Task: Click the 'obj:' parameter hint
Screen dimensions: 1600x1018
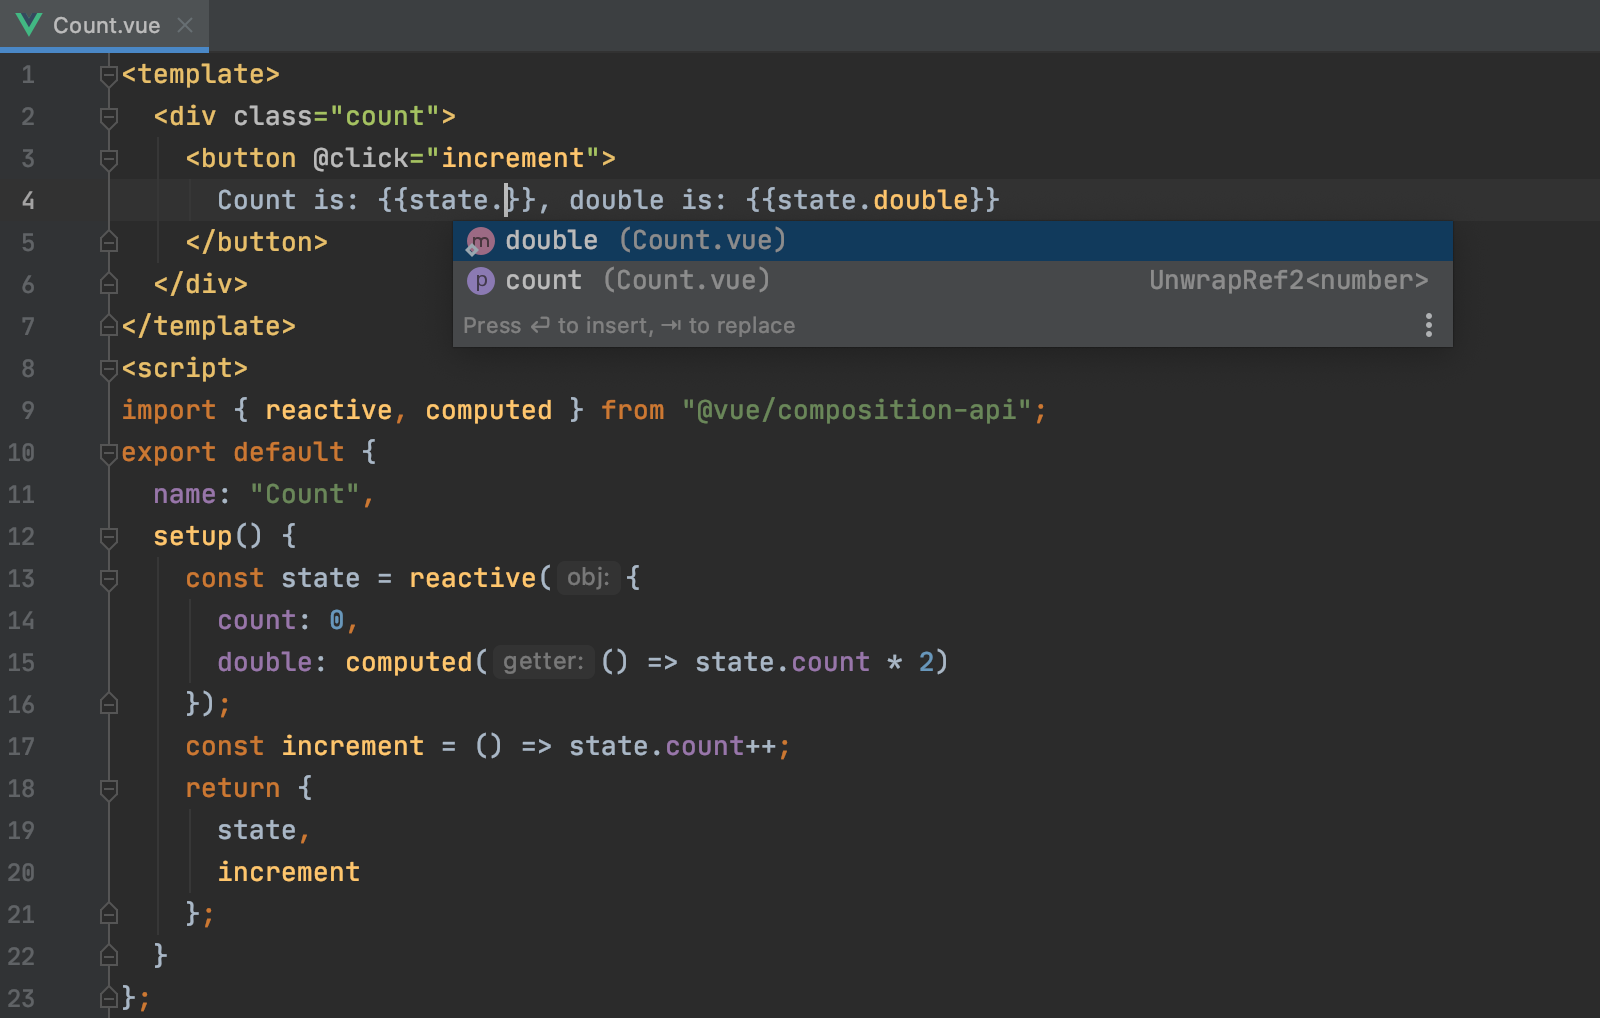Action: pyautogui.click(x=588, y=578)
